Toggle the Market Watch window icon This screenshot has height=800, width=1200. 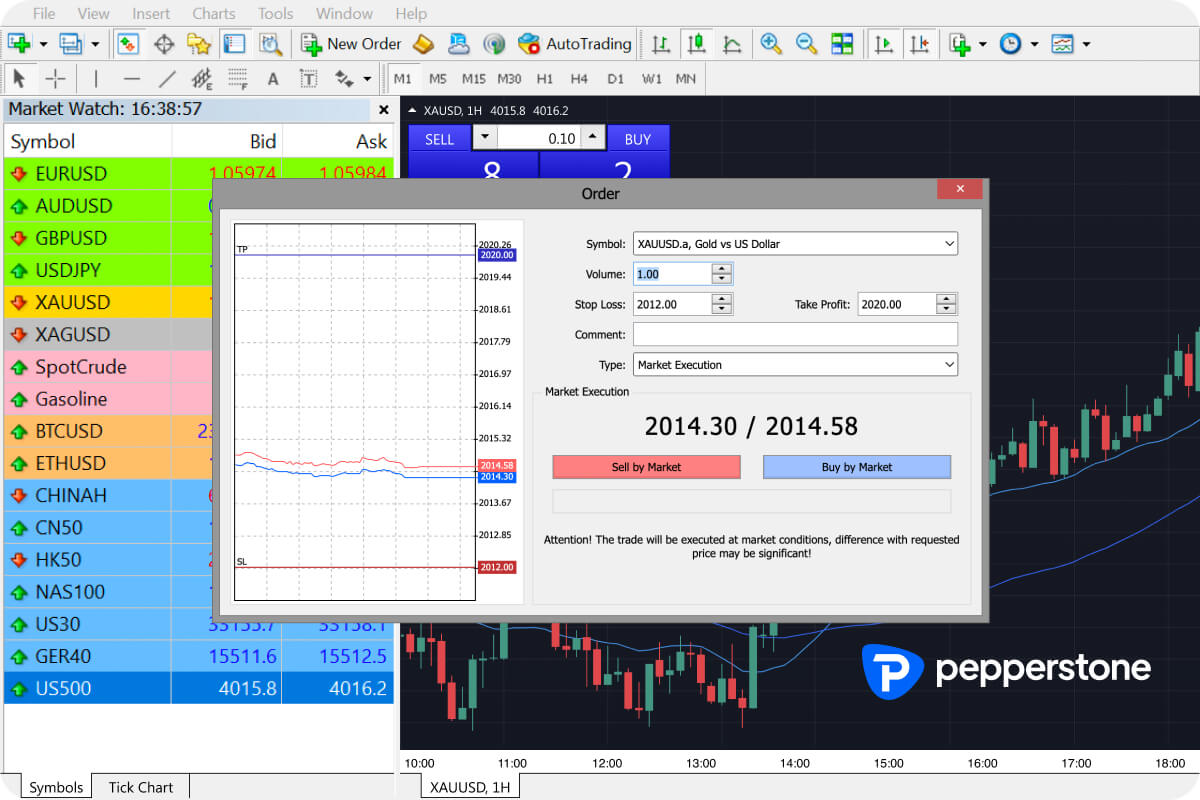(x=127, y=44)
